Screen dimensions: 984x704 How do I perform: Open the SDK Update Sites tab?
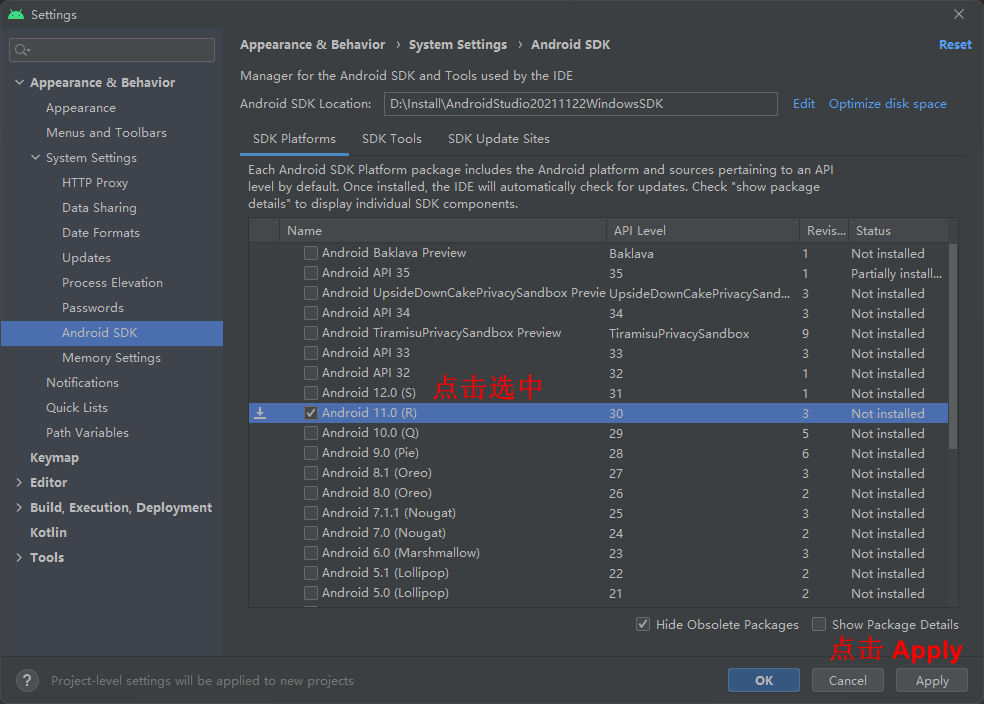(498, 139)
